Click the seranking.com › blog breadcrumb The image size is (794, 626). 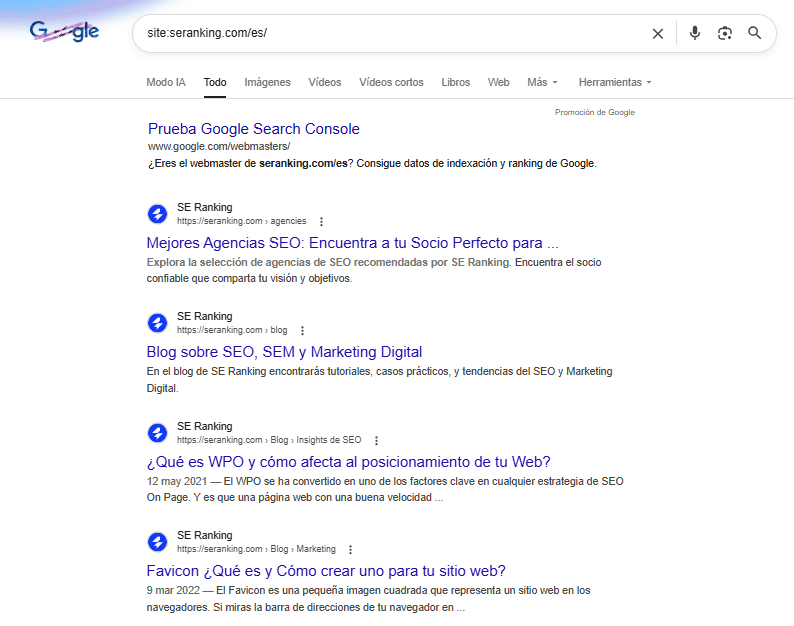232,330
